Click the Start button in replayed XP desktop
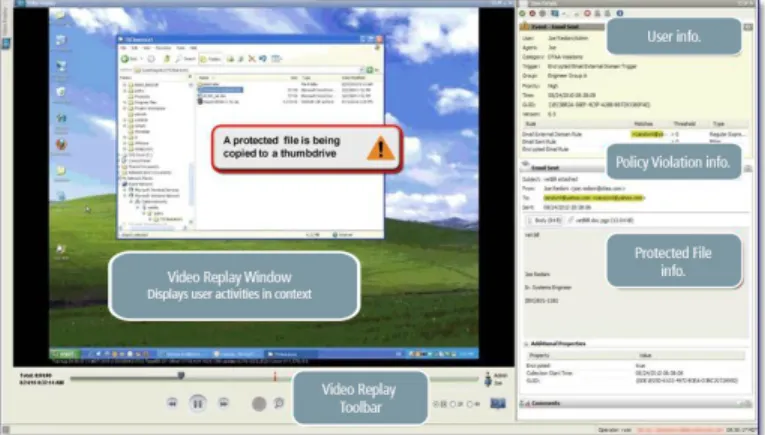765x435 pixels. click(x=65, y=354)
